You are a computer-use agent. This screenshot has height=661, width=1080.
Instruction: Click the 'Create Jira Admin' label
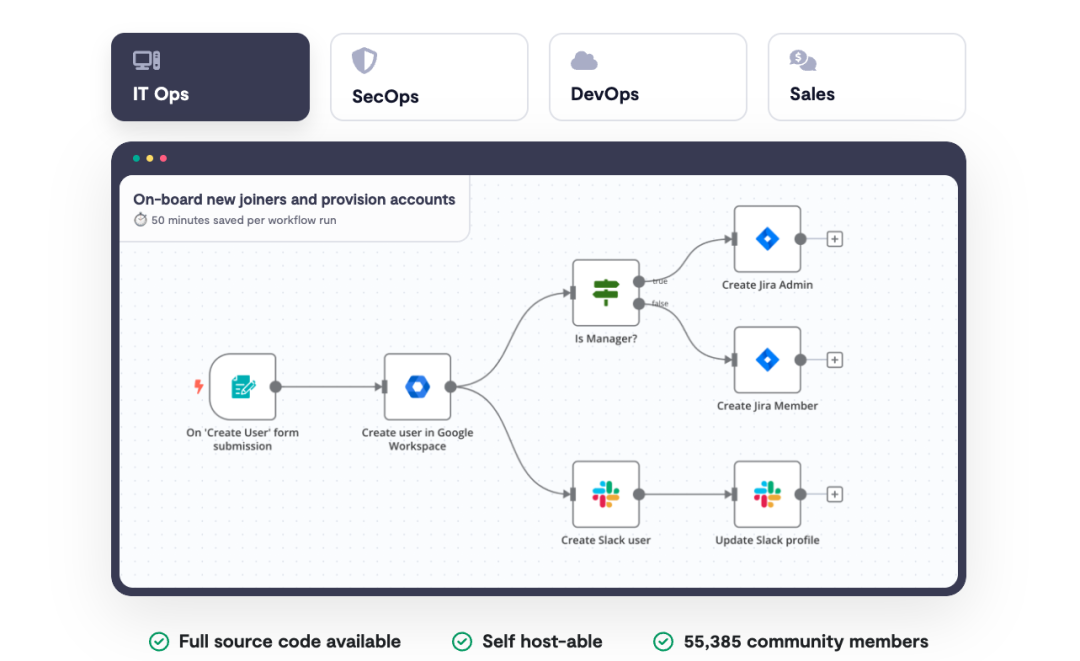[767, 285]
